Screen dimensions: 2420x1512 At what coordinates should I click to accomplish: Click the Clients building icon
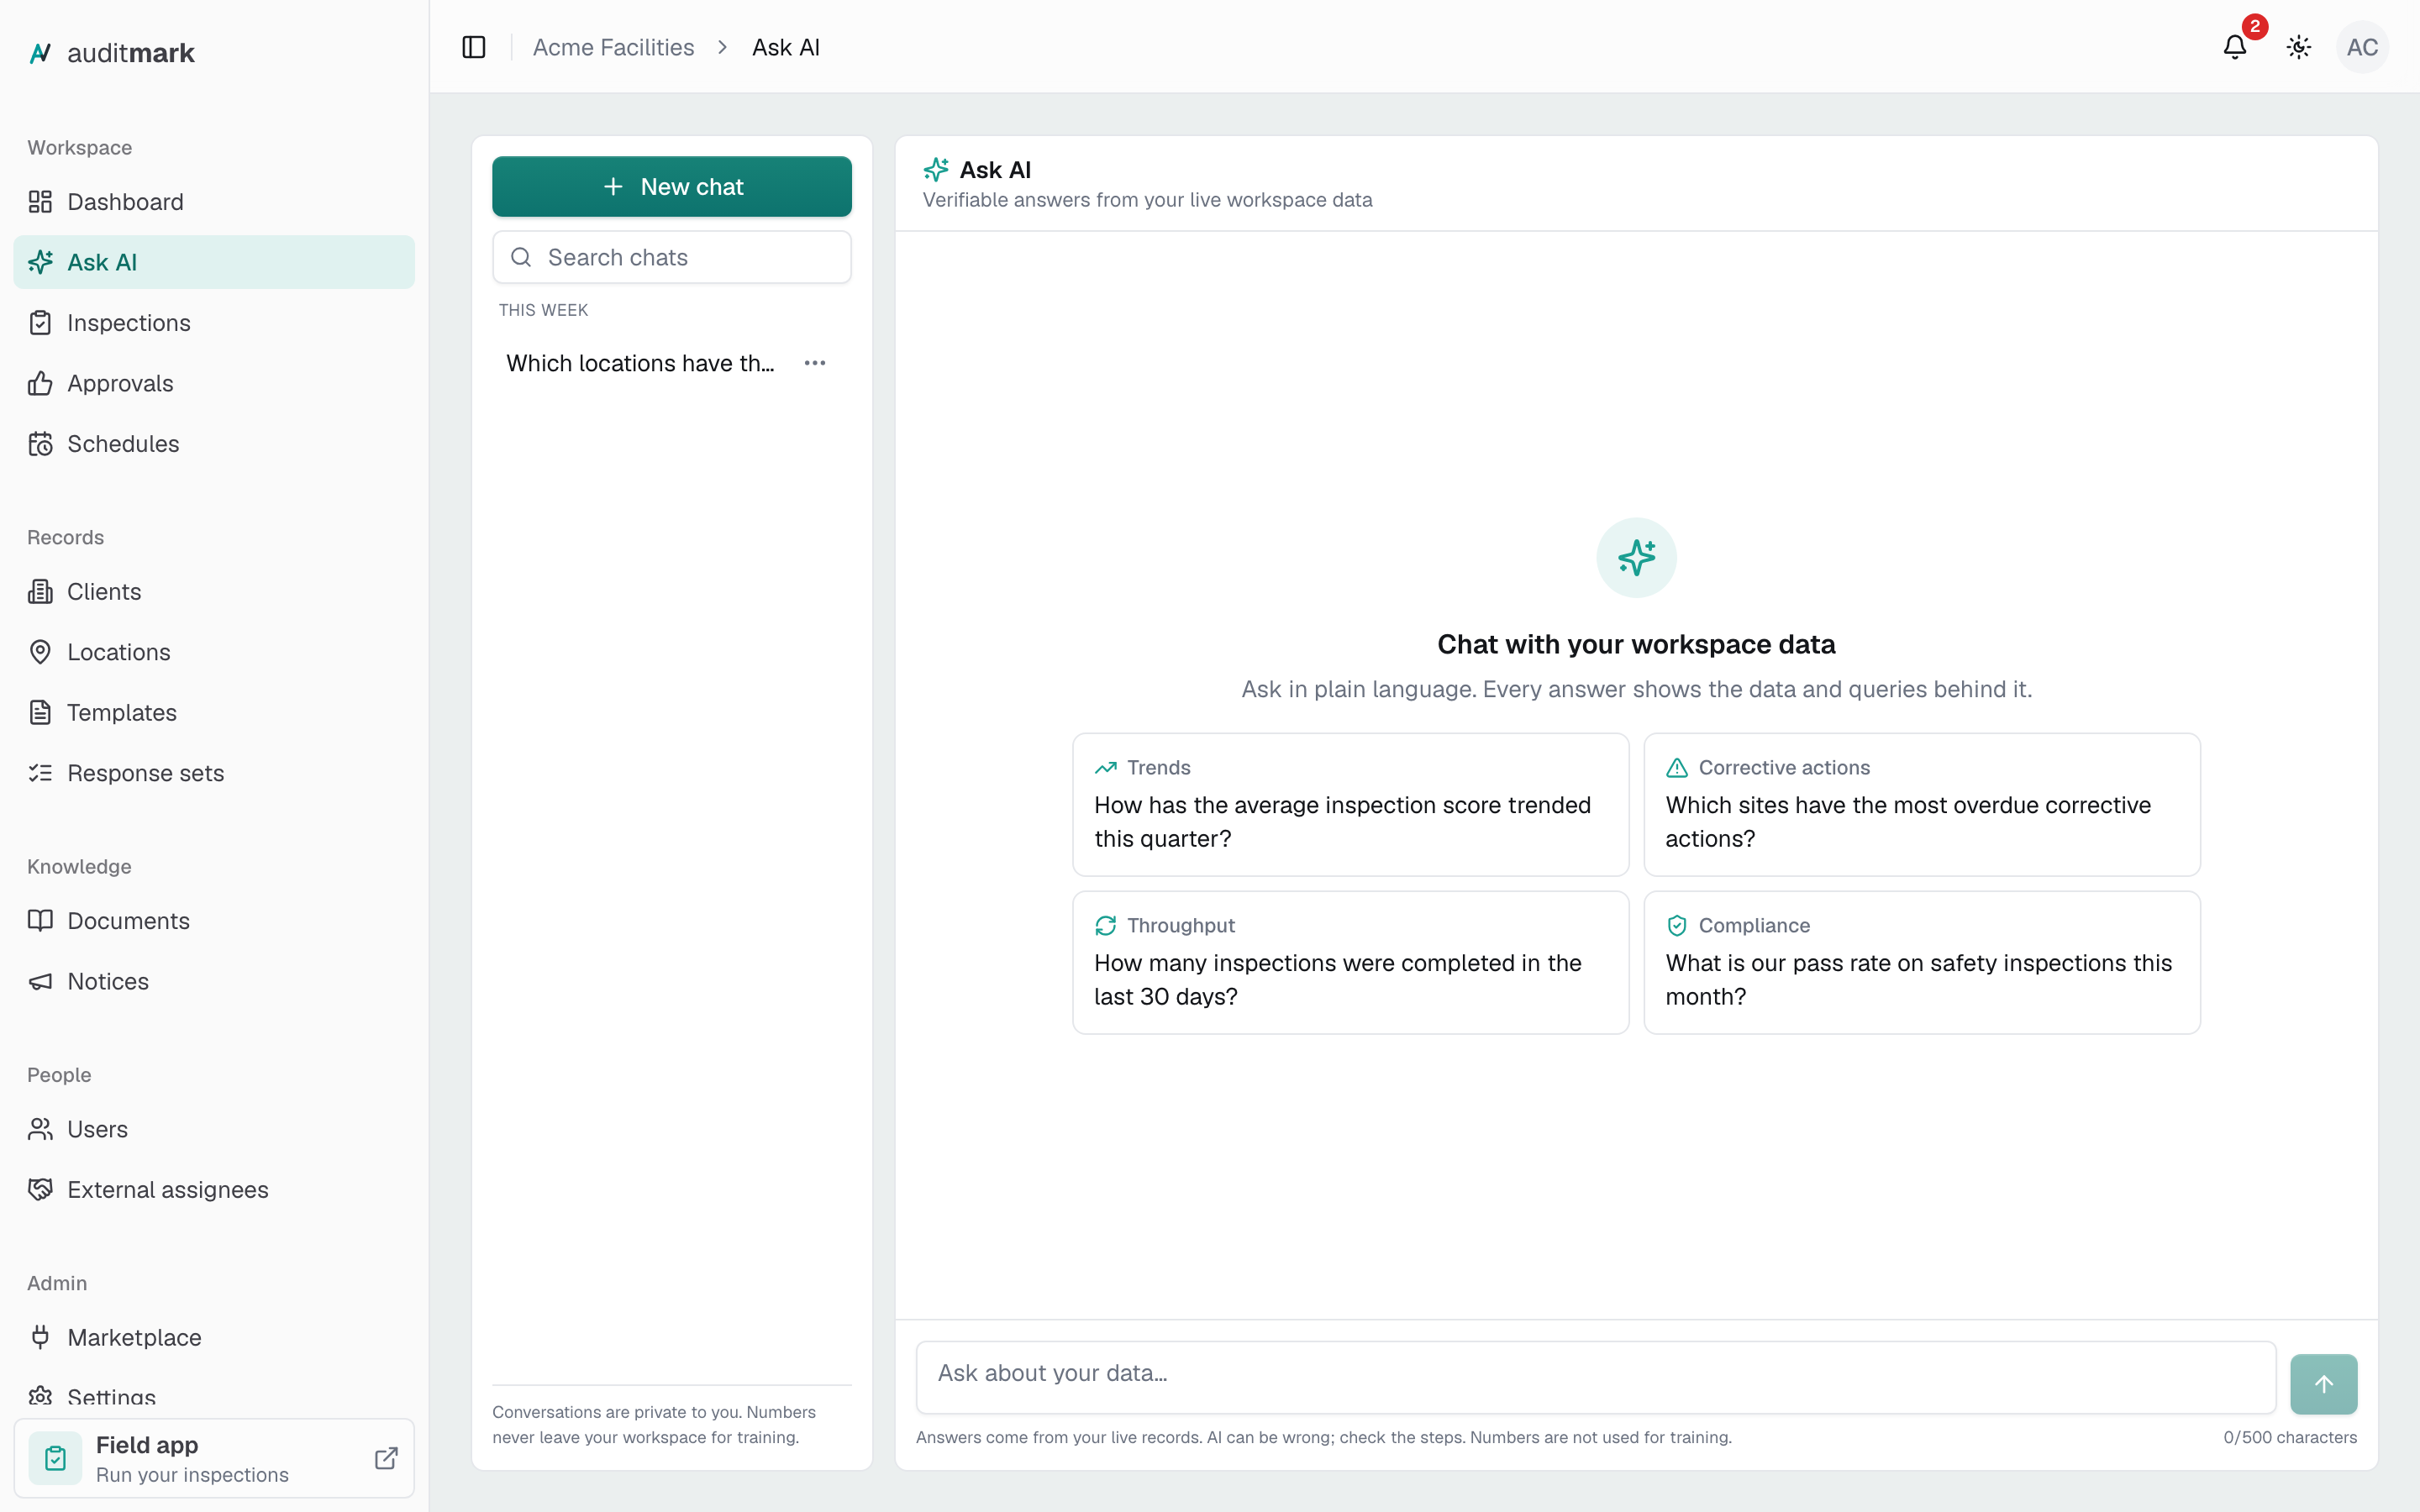pyautogui.click(x=40, y=592)
